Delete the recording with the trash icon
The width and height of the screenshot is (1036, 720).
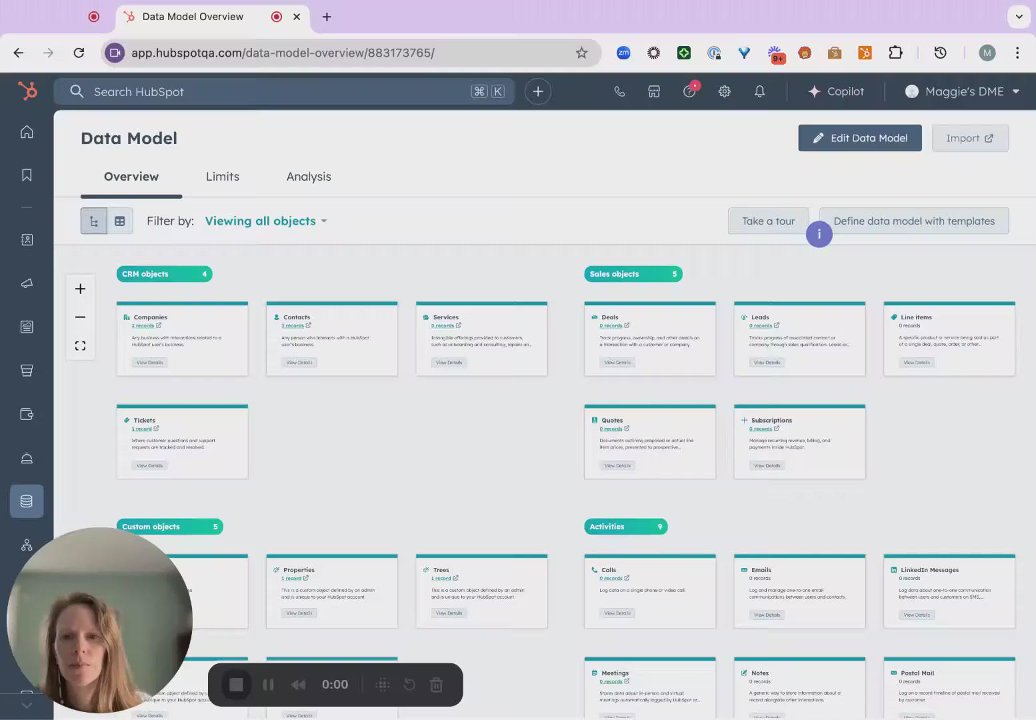point(436,685)
